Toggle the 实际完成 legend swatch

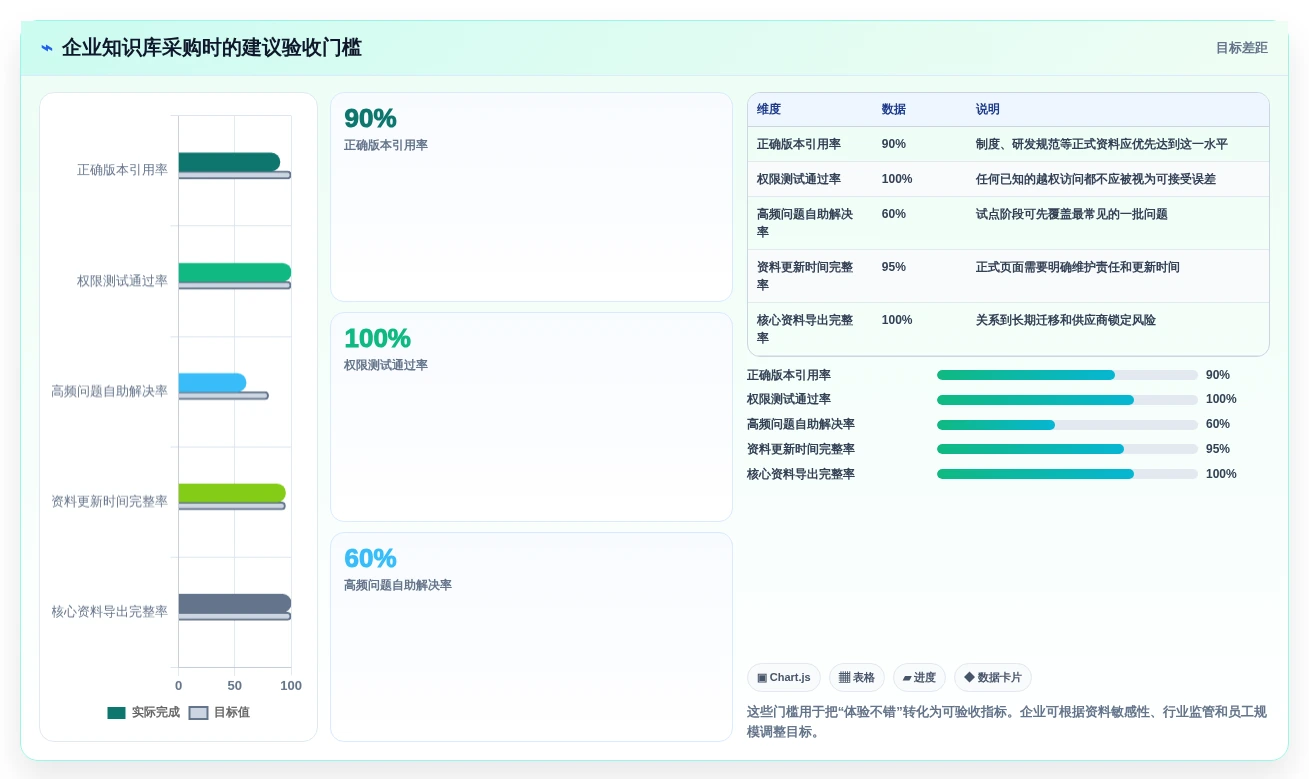[117, 713]
